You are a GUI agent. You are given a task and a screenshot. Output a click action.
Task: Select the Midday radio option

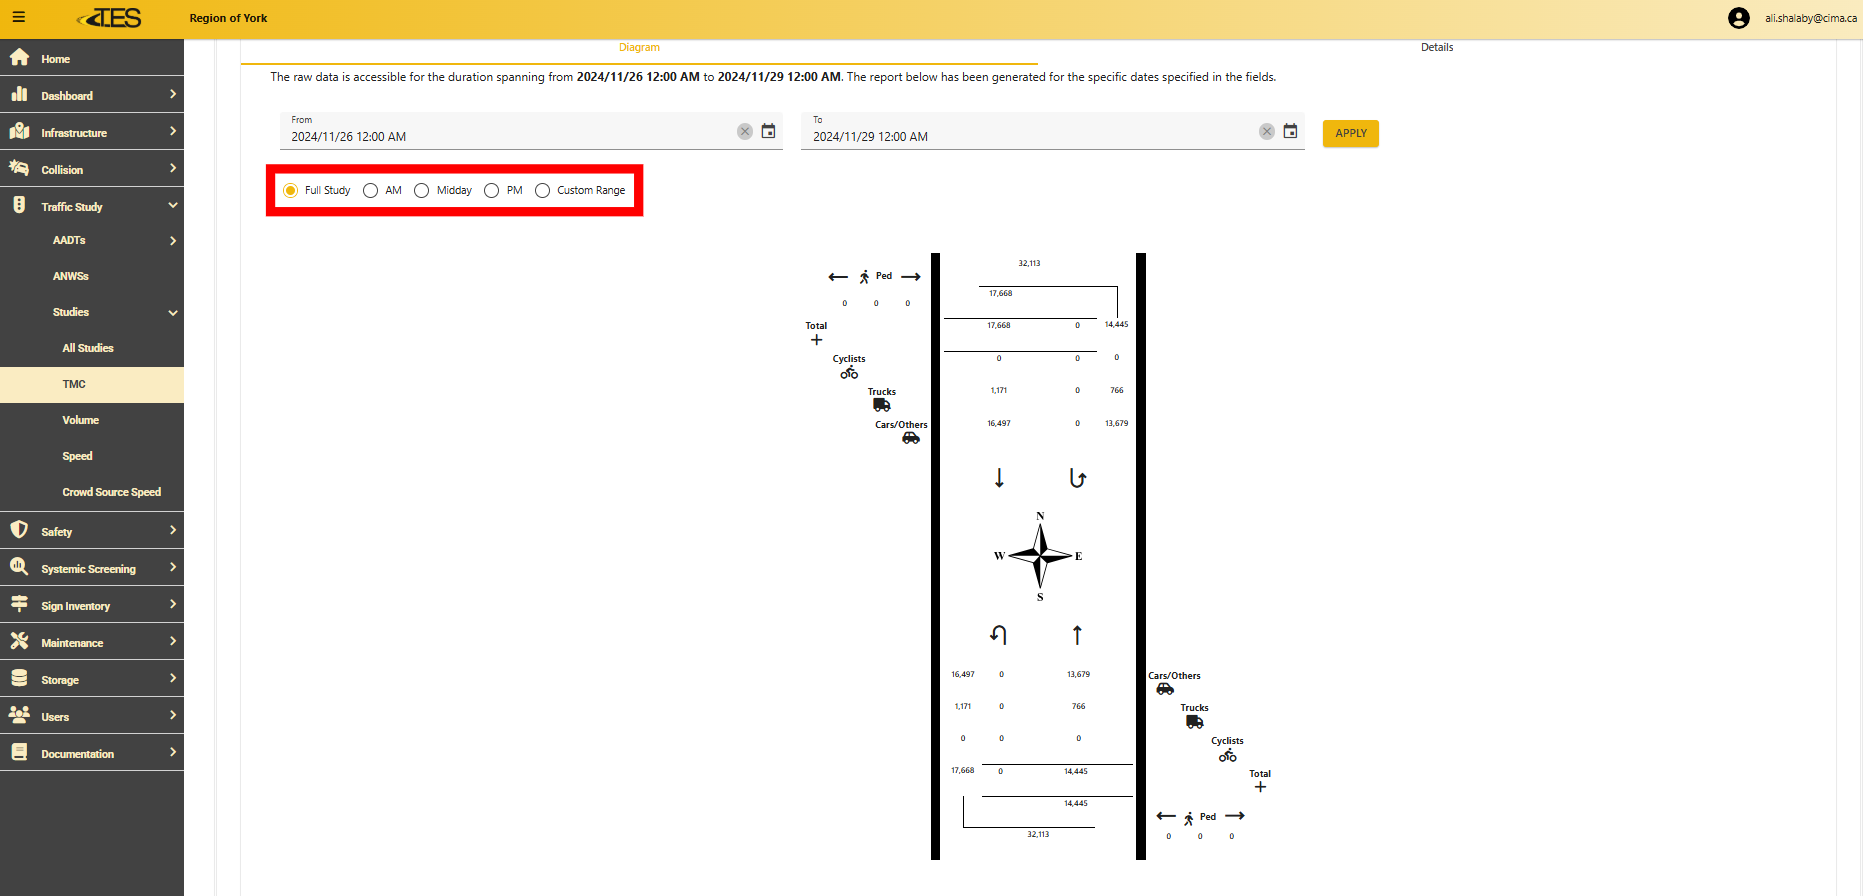[422, 191]
